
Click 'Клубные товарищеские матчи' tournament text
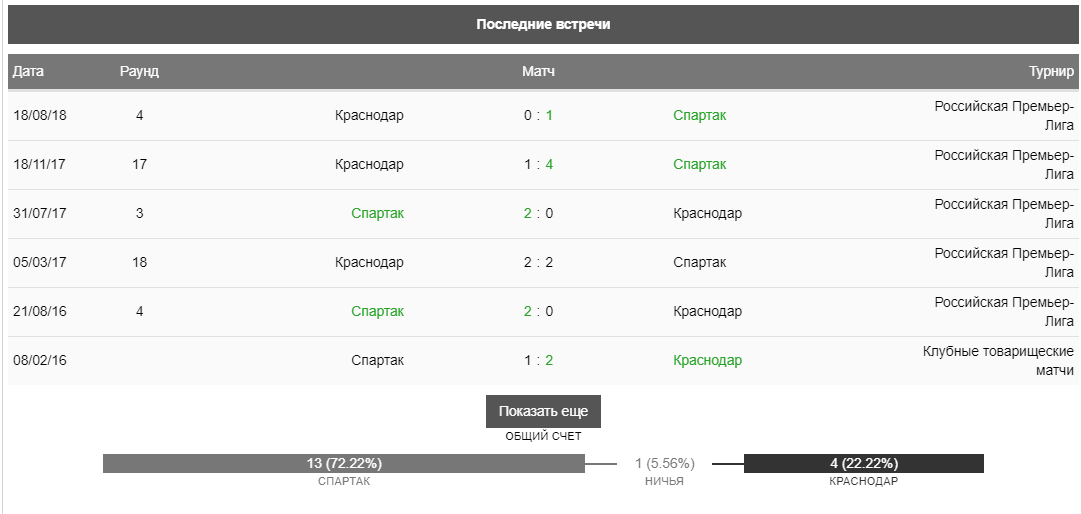pyautogui.click(x=998, y=361)
